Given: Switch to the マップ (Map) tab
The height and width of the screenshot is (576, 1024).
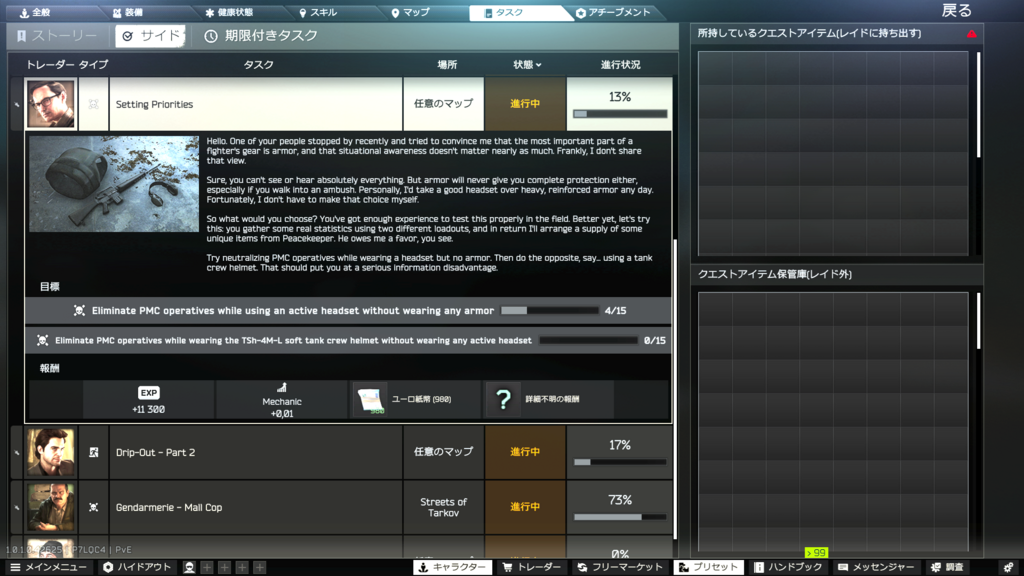Looking at the screenshot, I should pyautogui.click(x=410, y=13).
